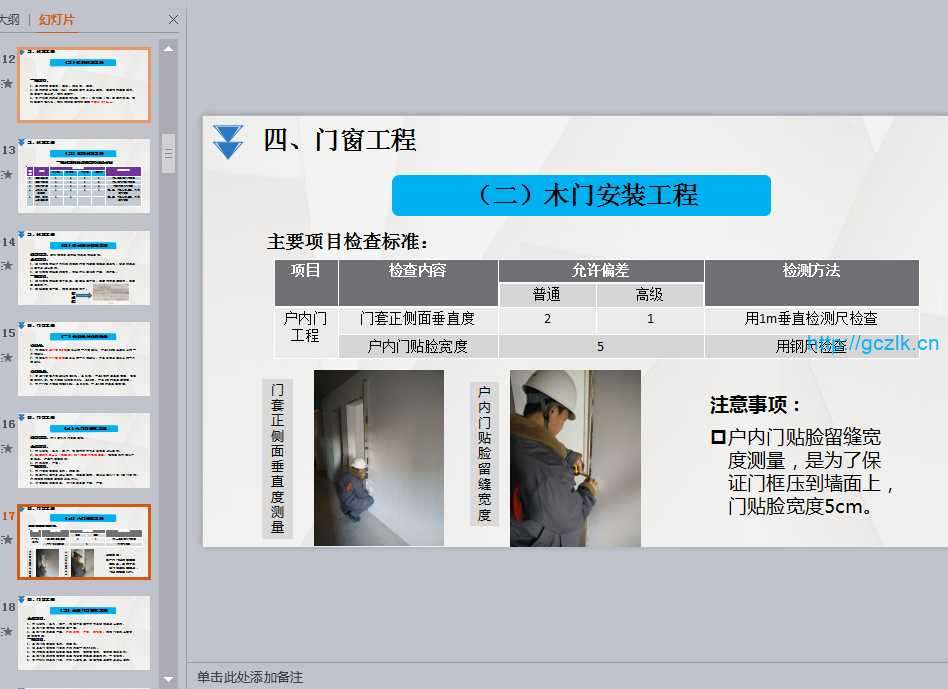
Task: Click the 四、门窗工程 slide title
Action: (340, 140)
